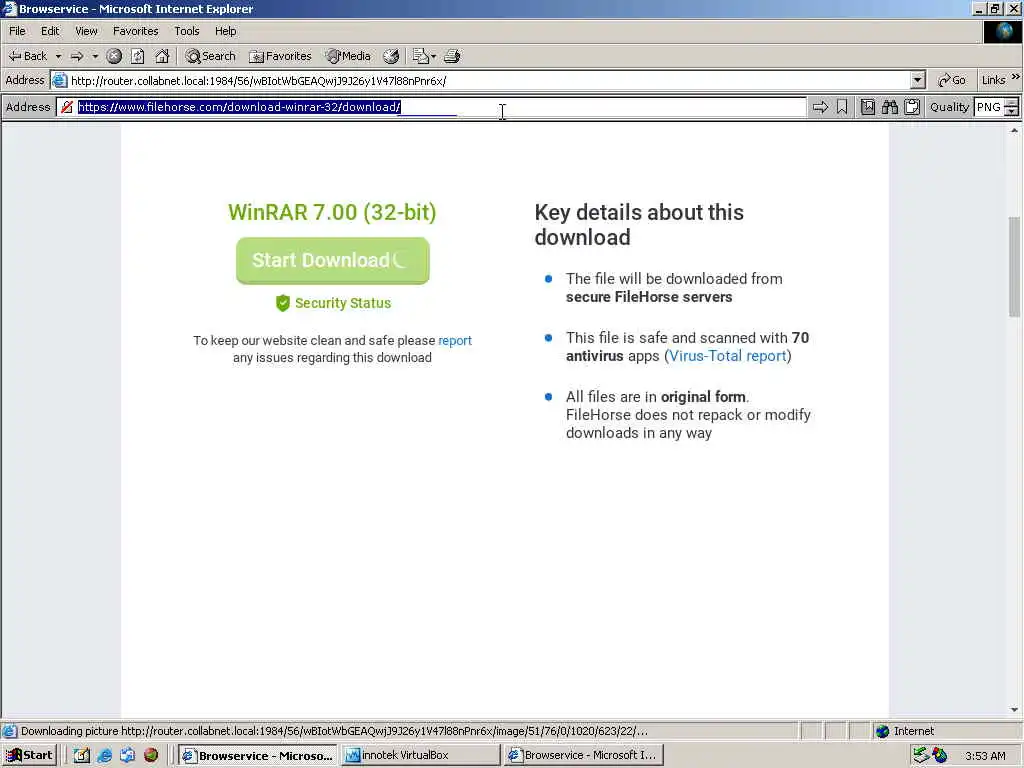
Task: Click the Start Download button
Action: point(332,261)
